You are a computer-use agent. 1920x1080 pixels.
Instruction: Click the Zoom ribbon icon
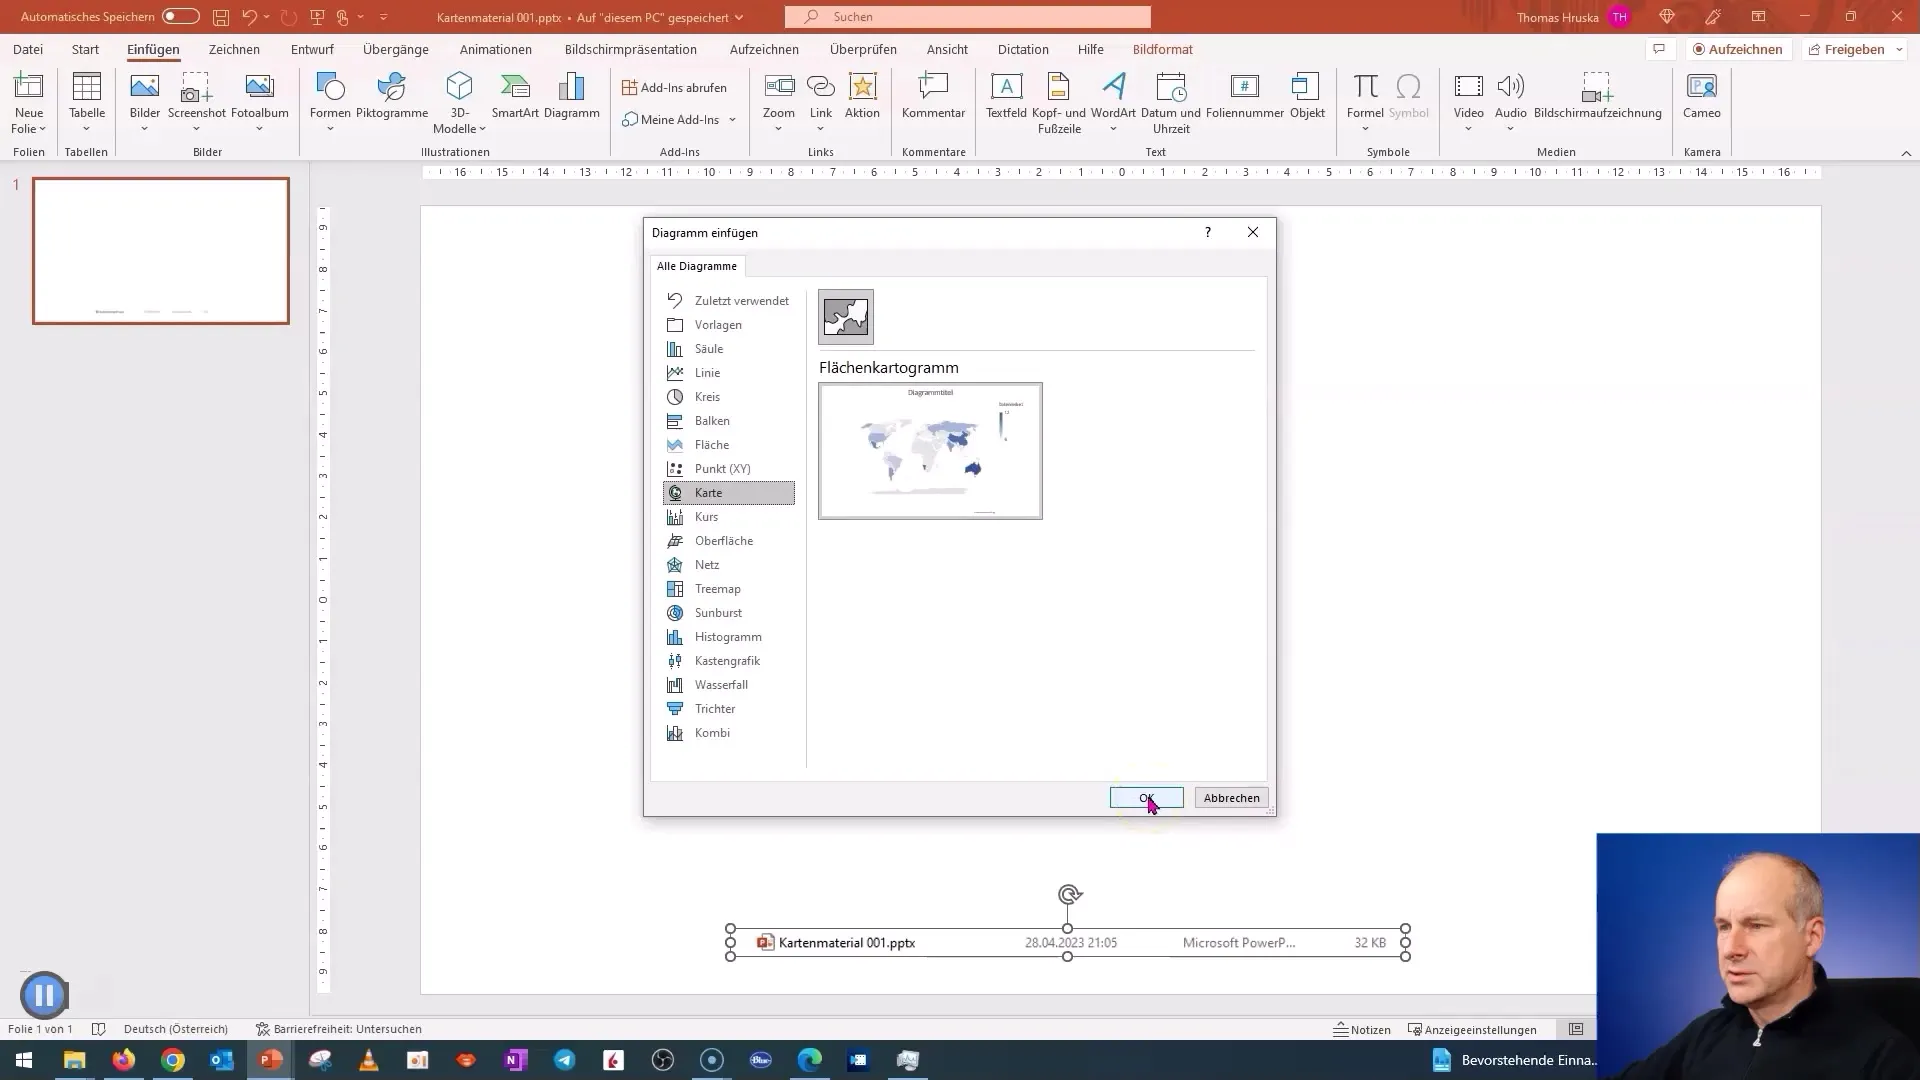coord(779,88)
